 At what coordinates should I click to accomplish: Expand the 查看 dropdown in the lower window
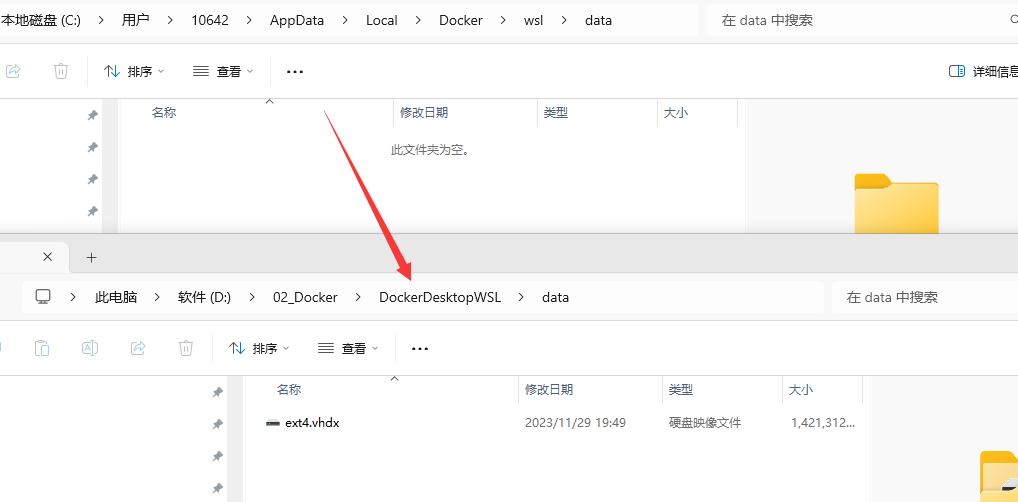point(349,348)
